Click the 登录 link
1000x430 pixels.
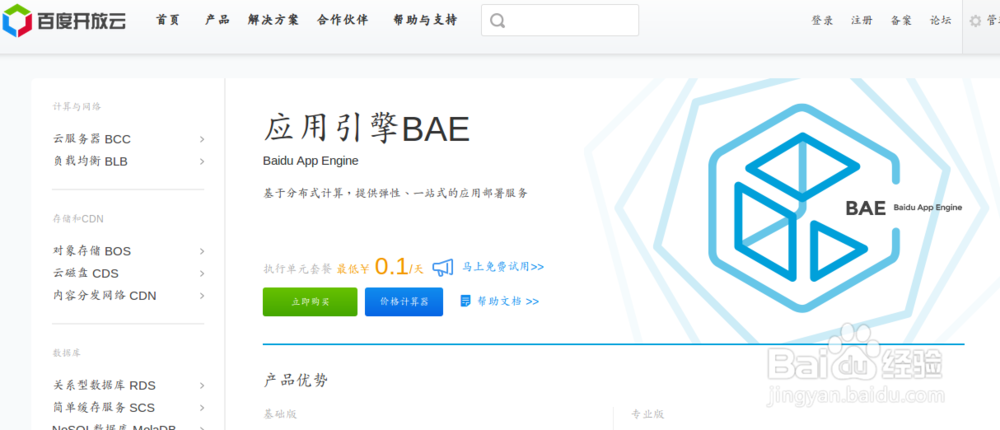[x=822, y=20]
